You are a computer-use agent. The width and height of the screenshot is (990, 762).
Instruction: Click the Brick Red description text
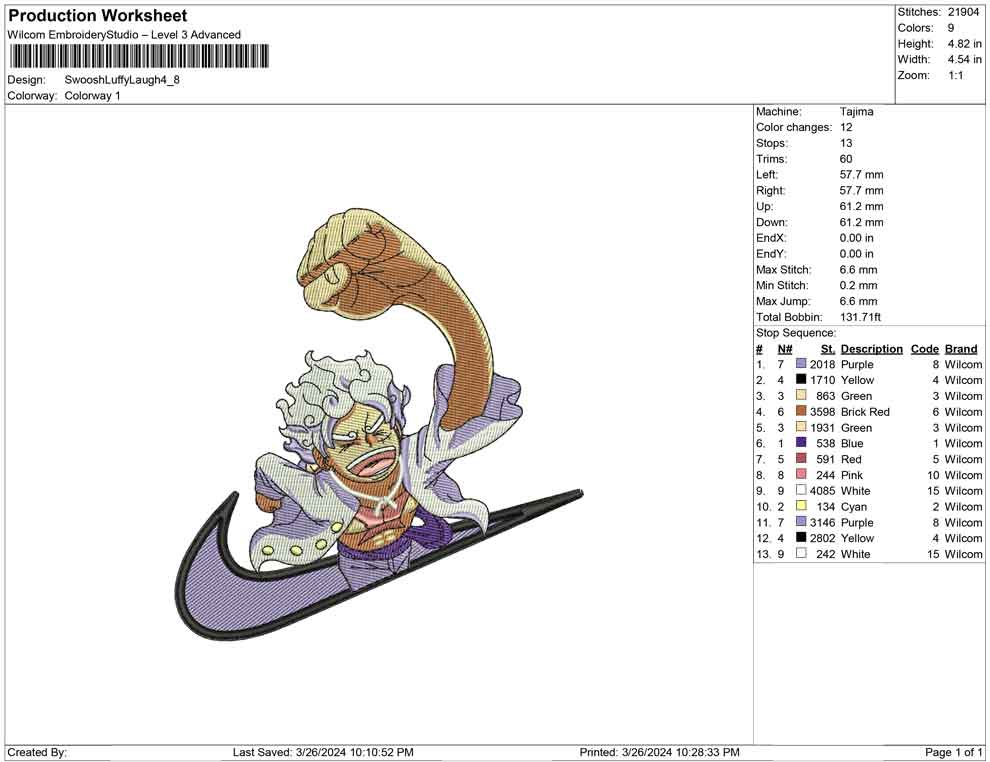(865, 412)
